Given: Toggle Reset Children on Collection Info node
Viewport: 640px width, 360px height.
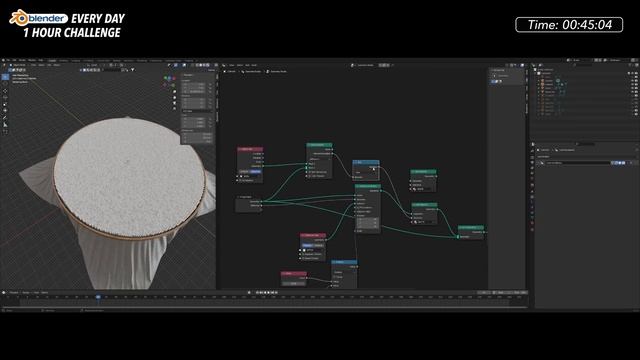Looking at the screenshot, I should tap(302, 258).
